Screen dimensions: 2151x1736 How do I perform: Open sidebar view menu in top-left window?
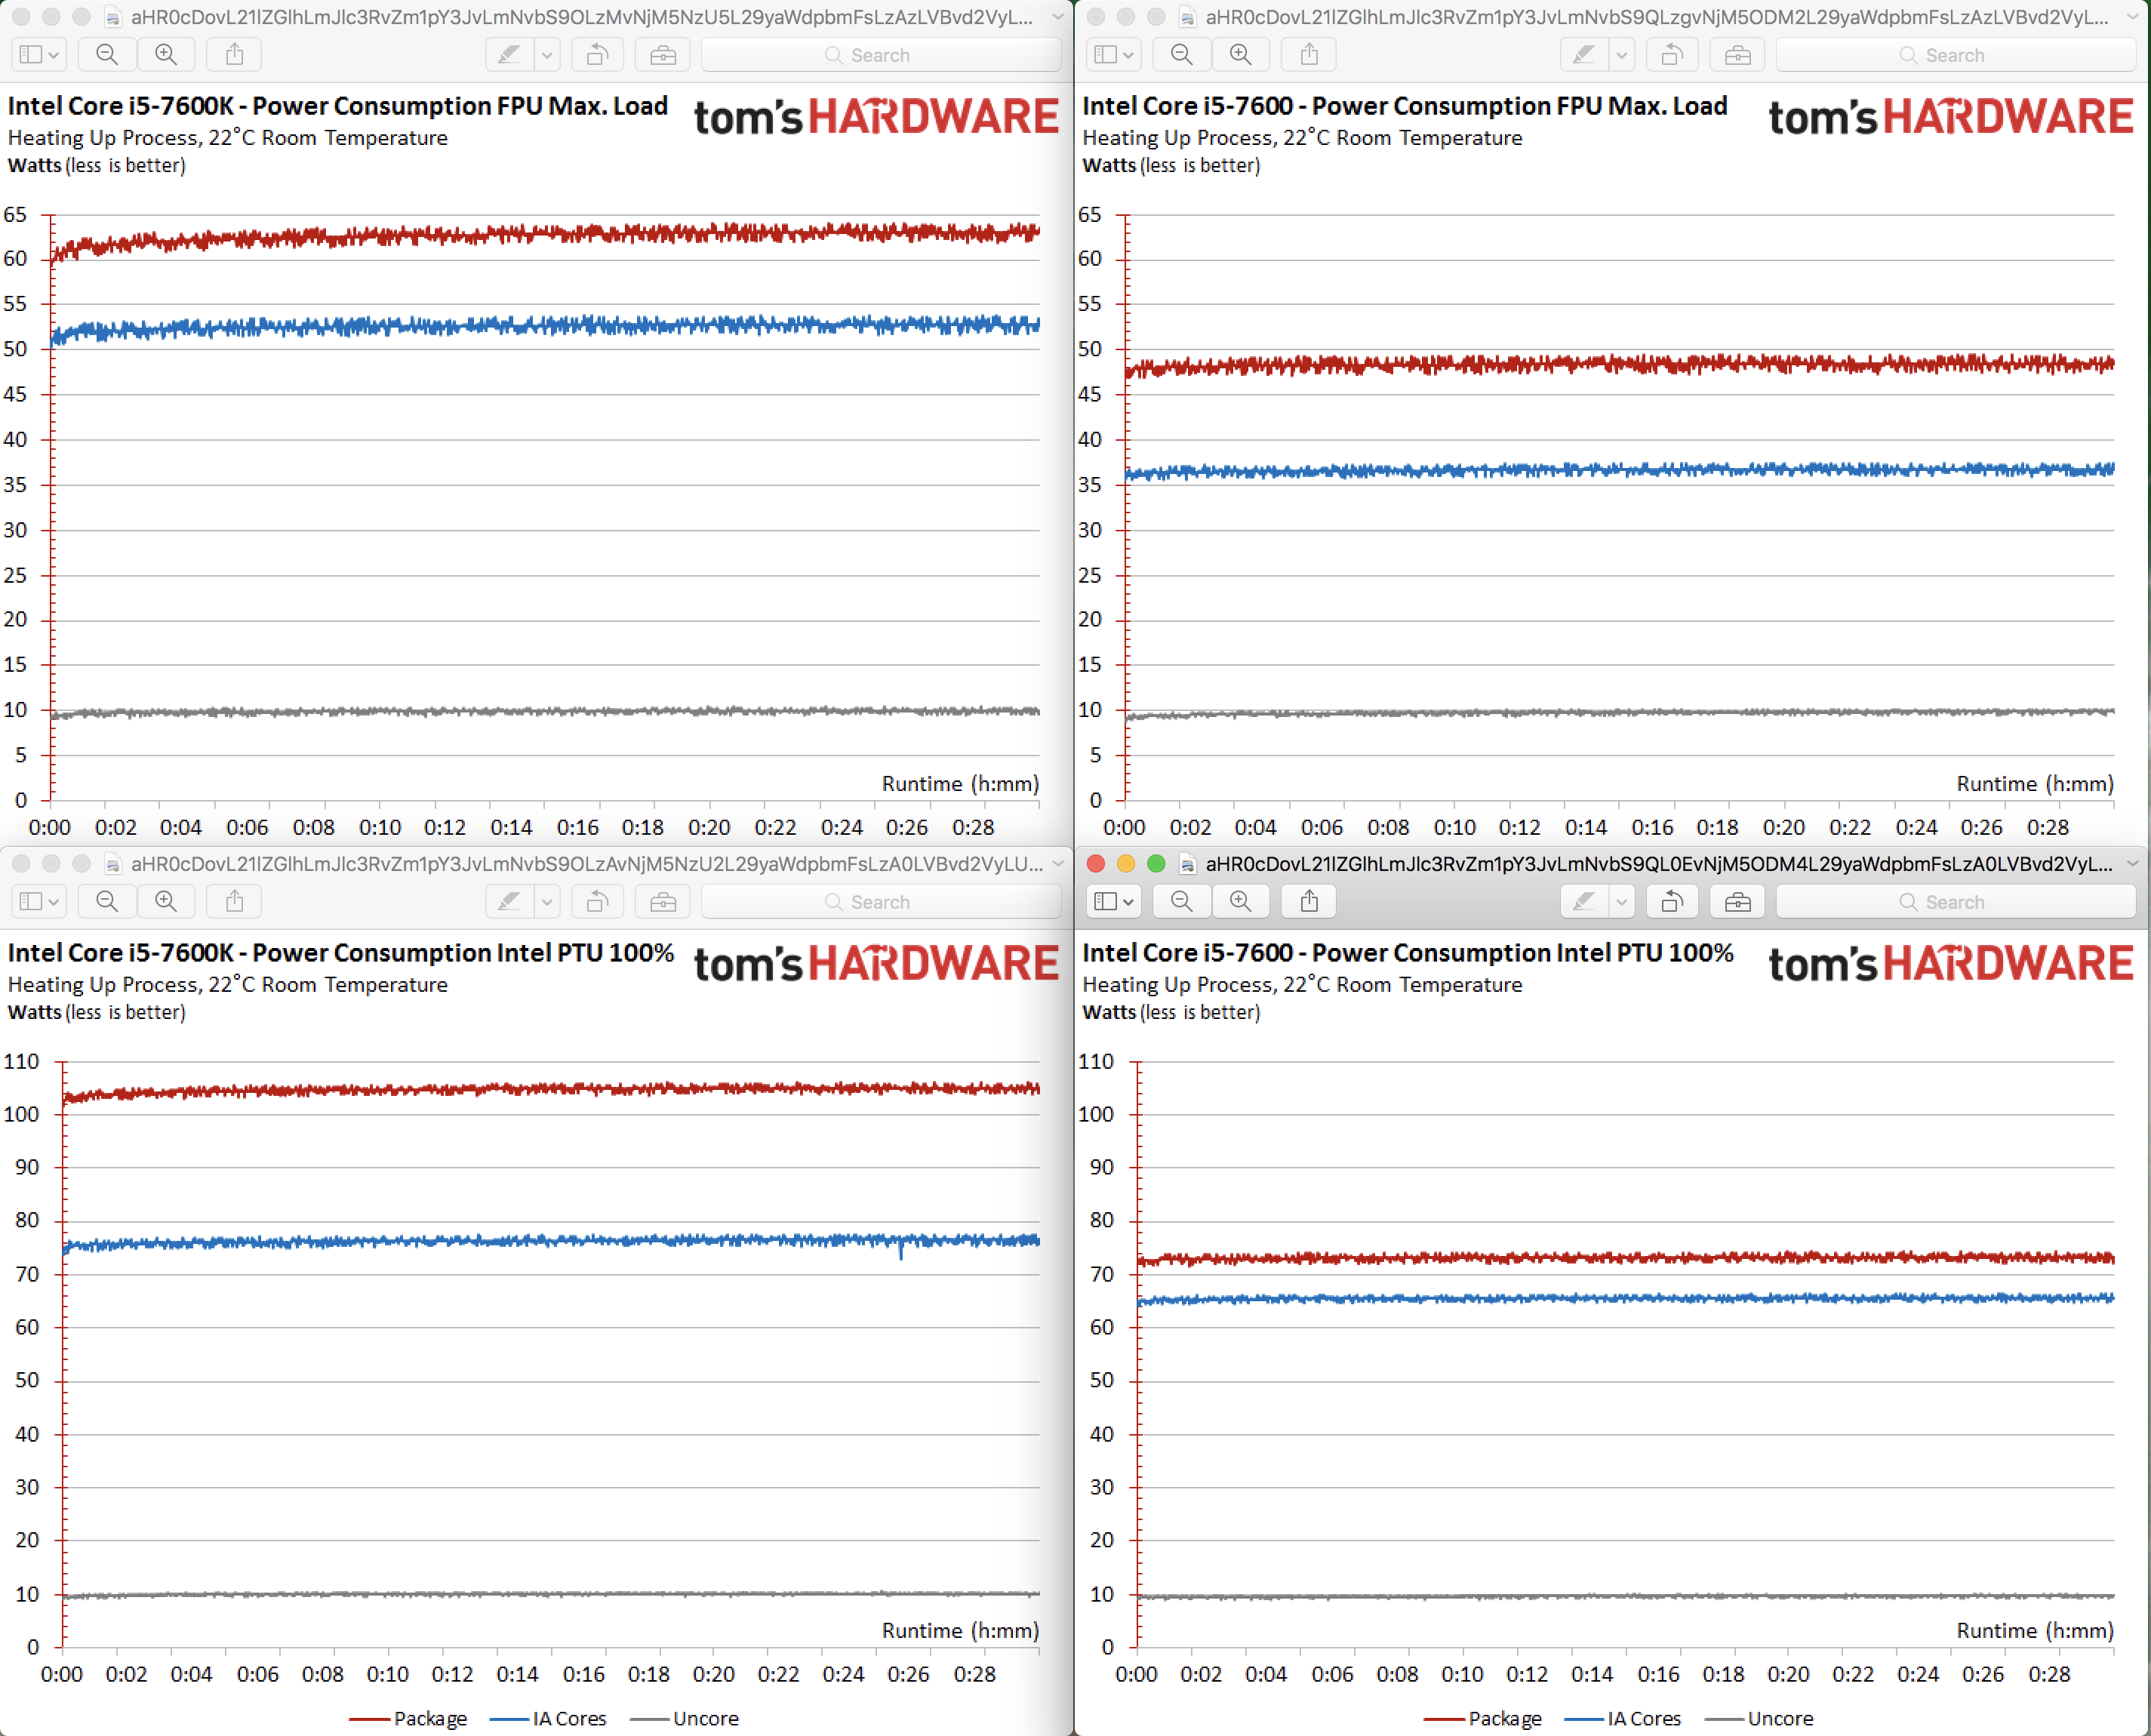coord(39,55)
